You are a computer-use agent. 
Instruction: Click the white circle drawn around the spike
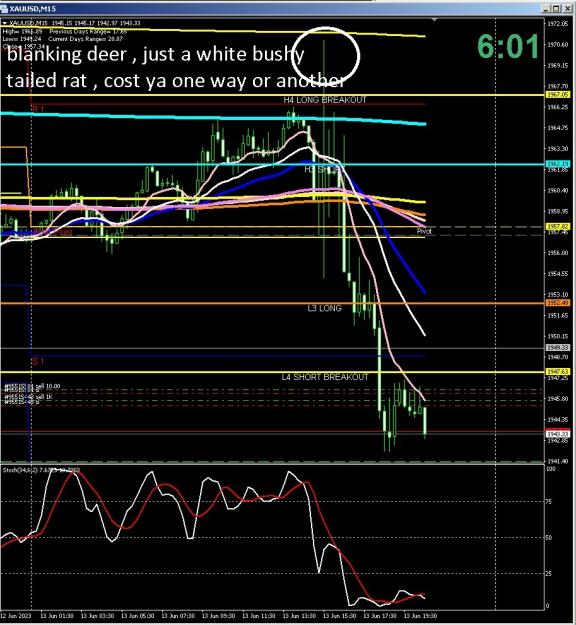[325, 56]
